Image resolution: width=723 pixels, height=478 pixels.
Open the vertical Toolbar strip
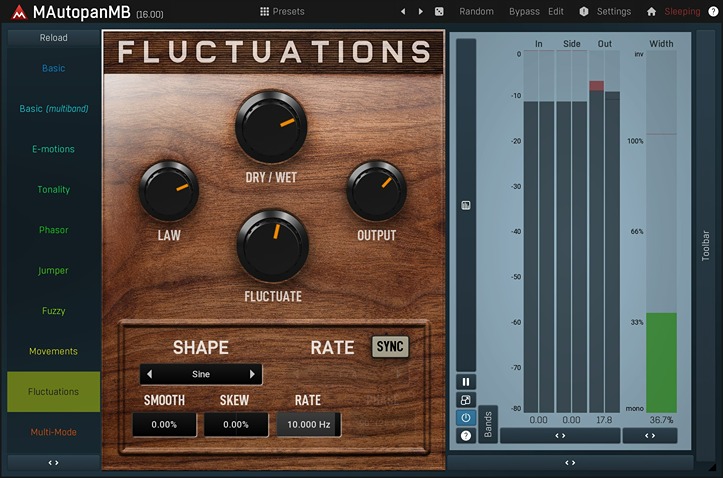tap(705, 245)
